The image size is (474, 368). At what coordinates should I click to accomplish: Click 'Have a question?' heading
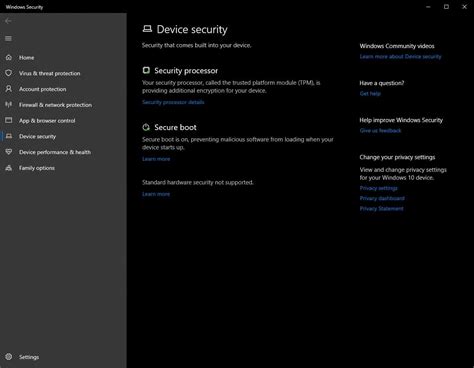coord(382,83)
